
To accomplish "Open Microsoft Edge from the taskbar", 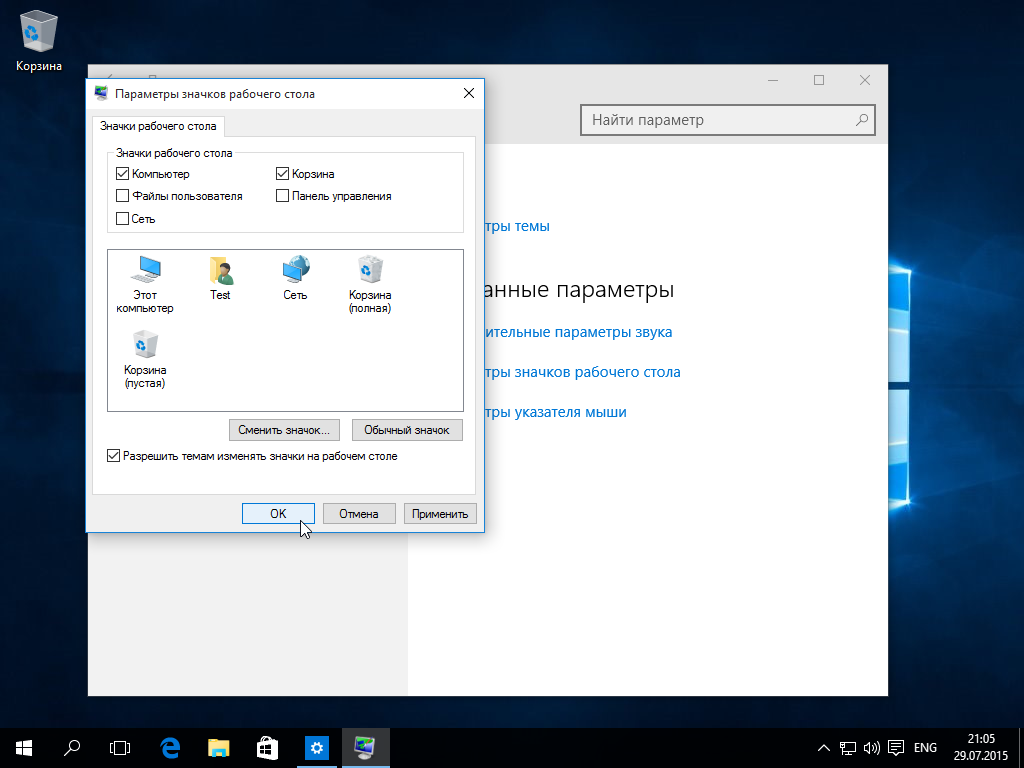I will click(x=170, y=747).
